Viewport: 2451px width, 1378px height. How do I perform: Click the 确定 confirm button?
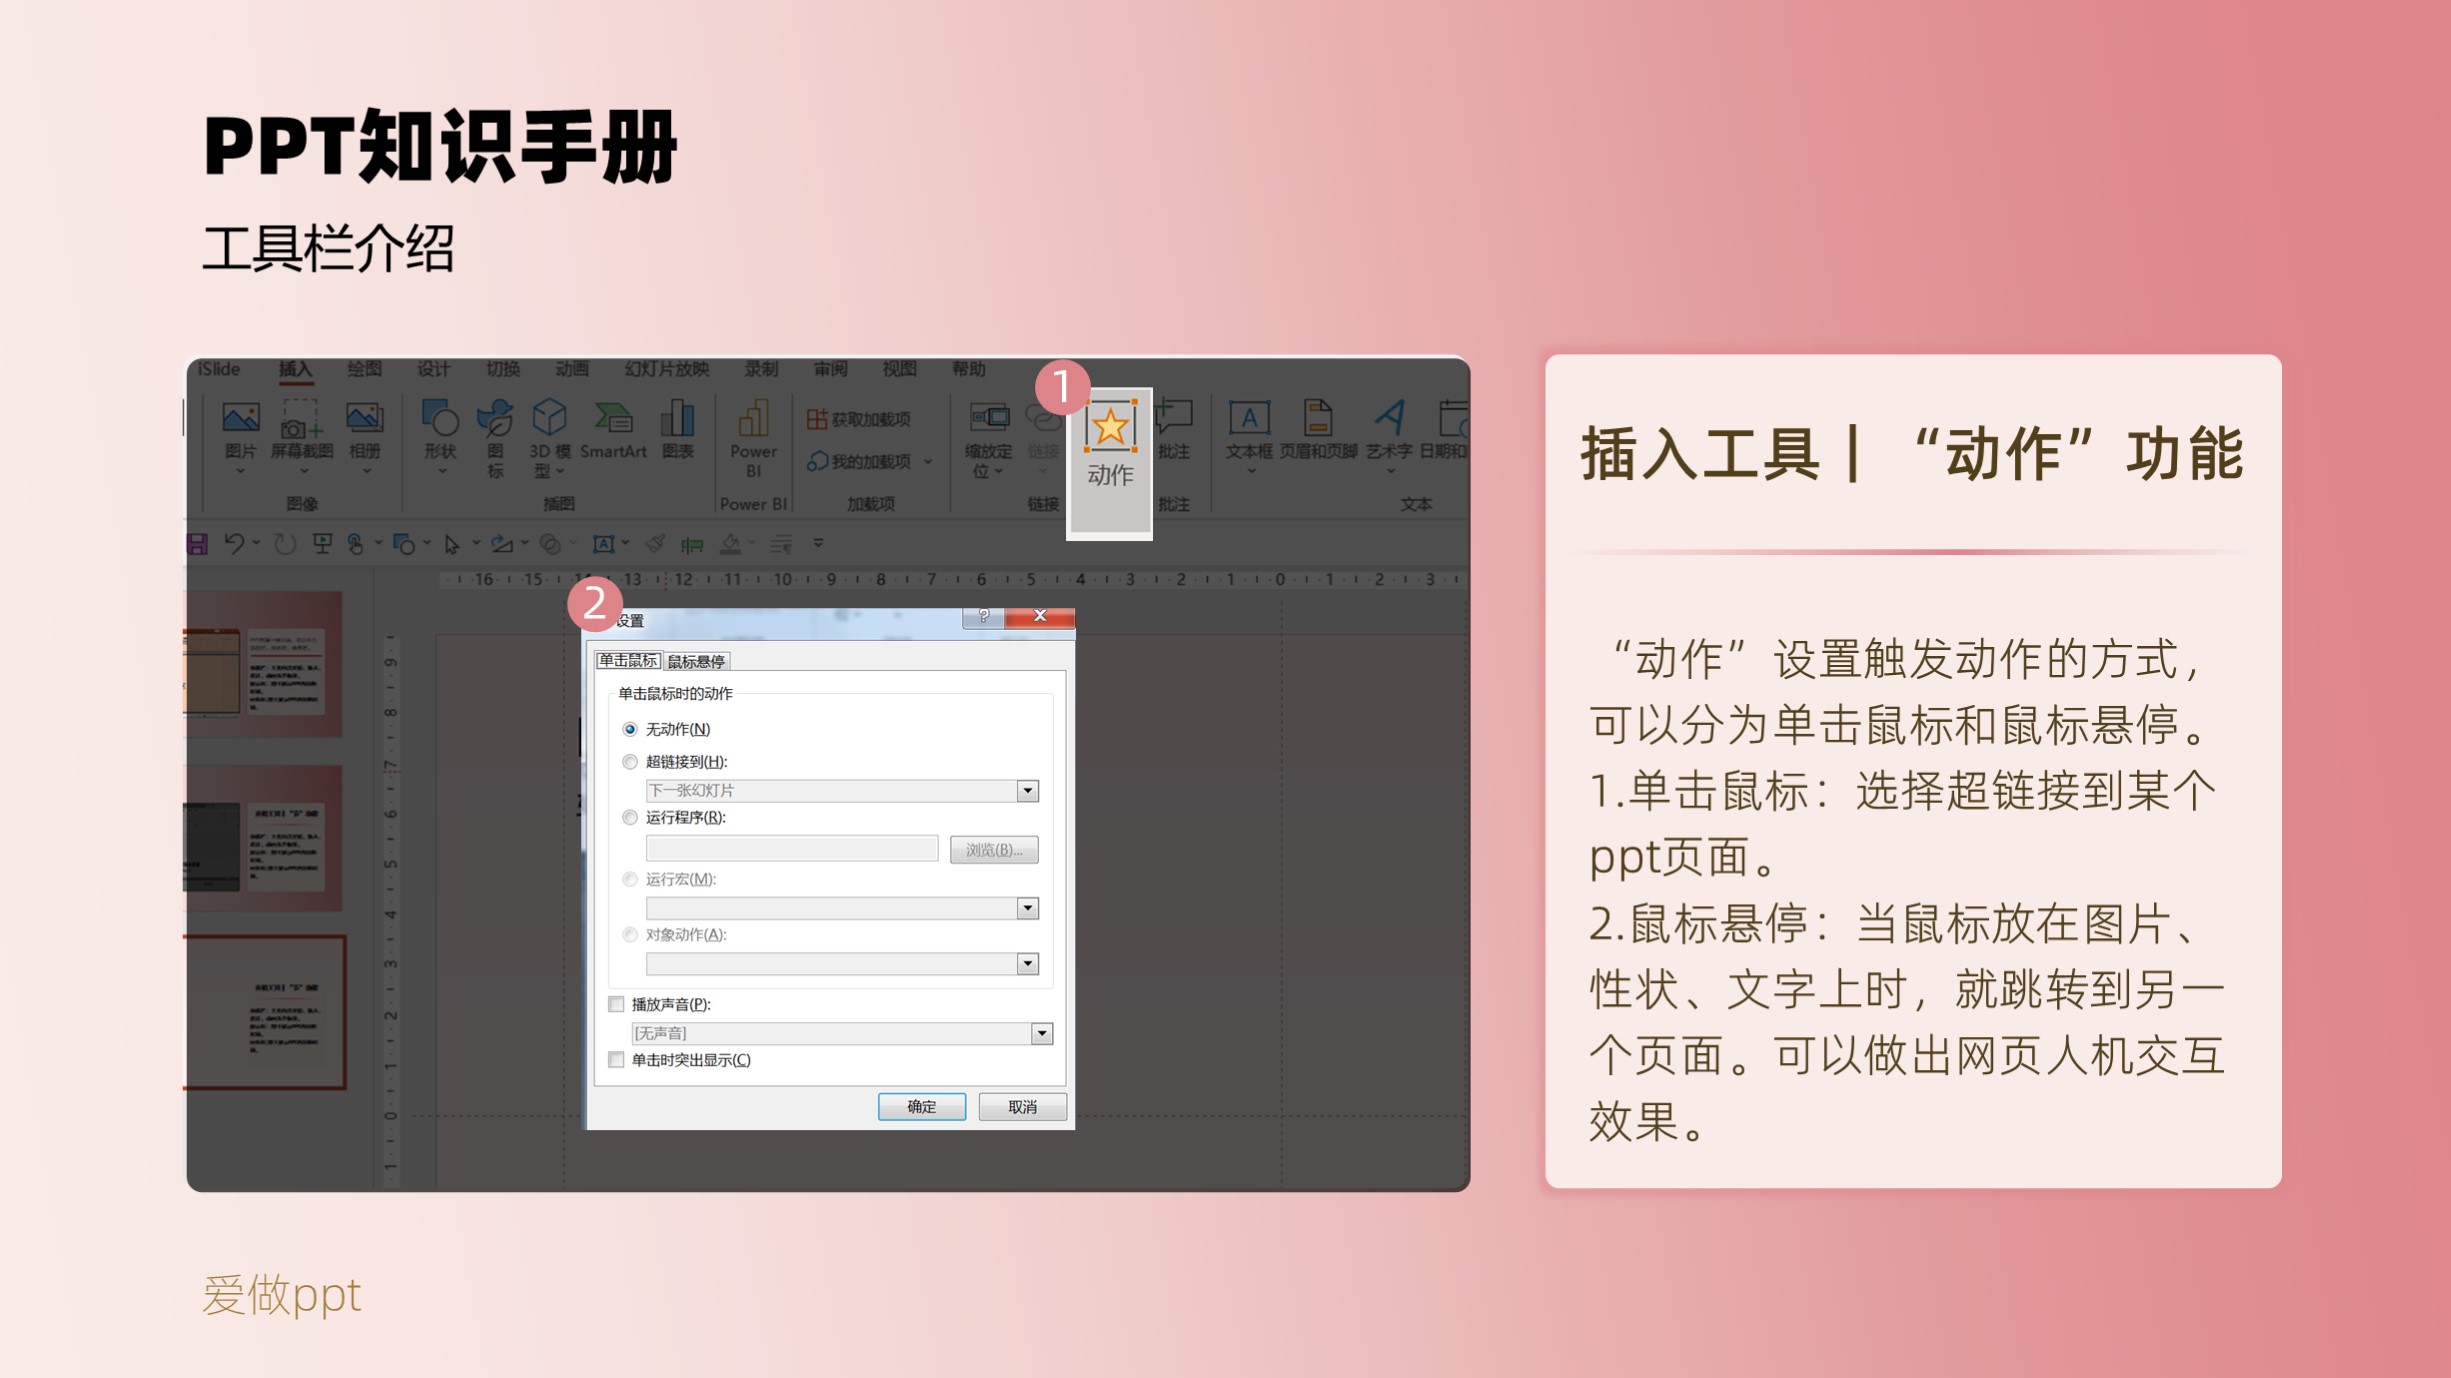(x=921, y=1107)
